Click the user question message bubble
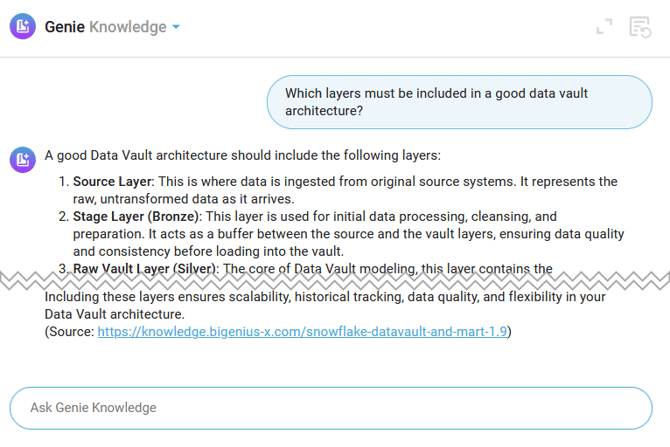 tap(459, 102)
